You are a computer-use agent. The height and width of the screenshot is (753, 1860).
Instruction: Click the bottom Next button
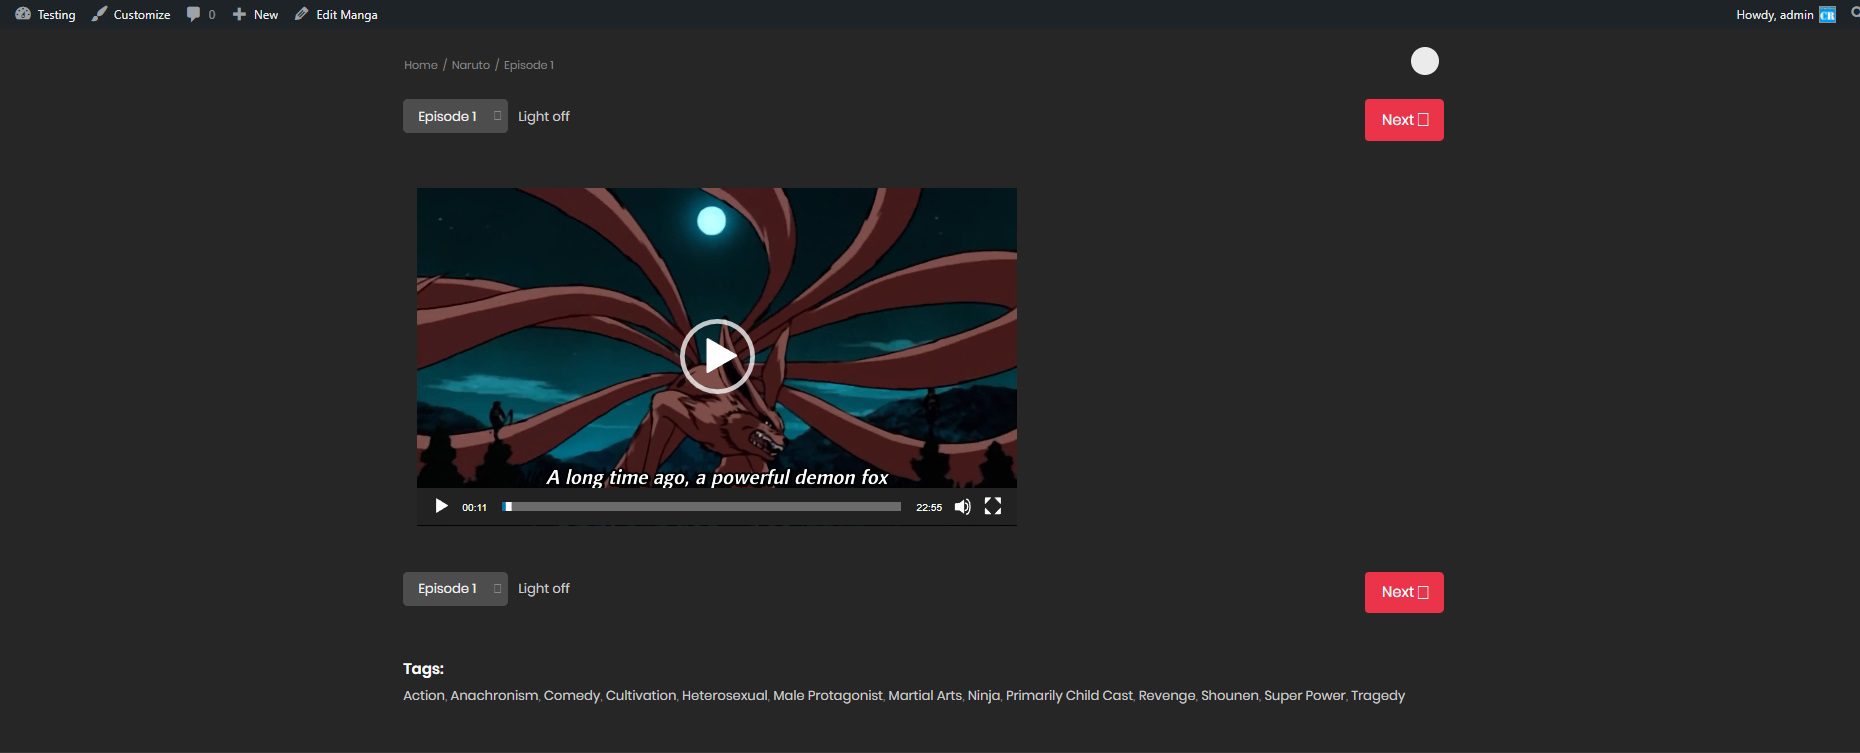1404,592
